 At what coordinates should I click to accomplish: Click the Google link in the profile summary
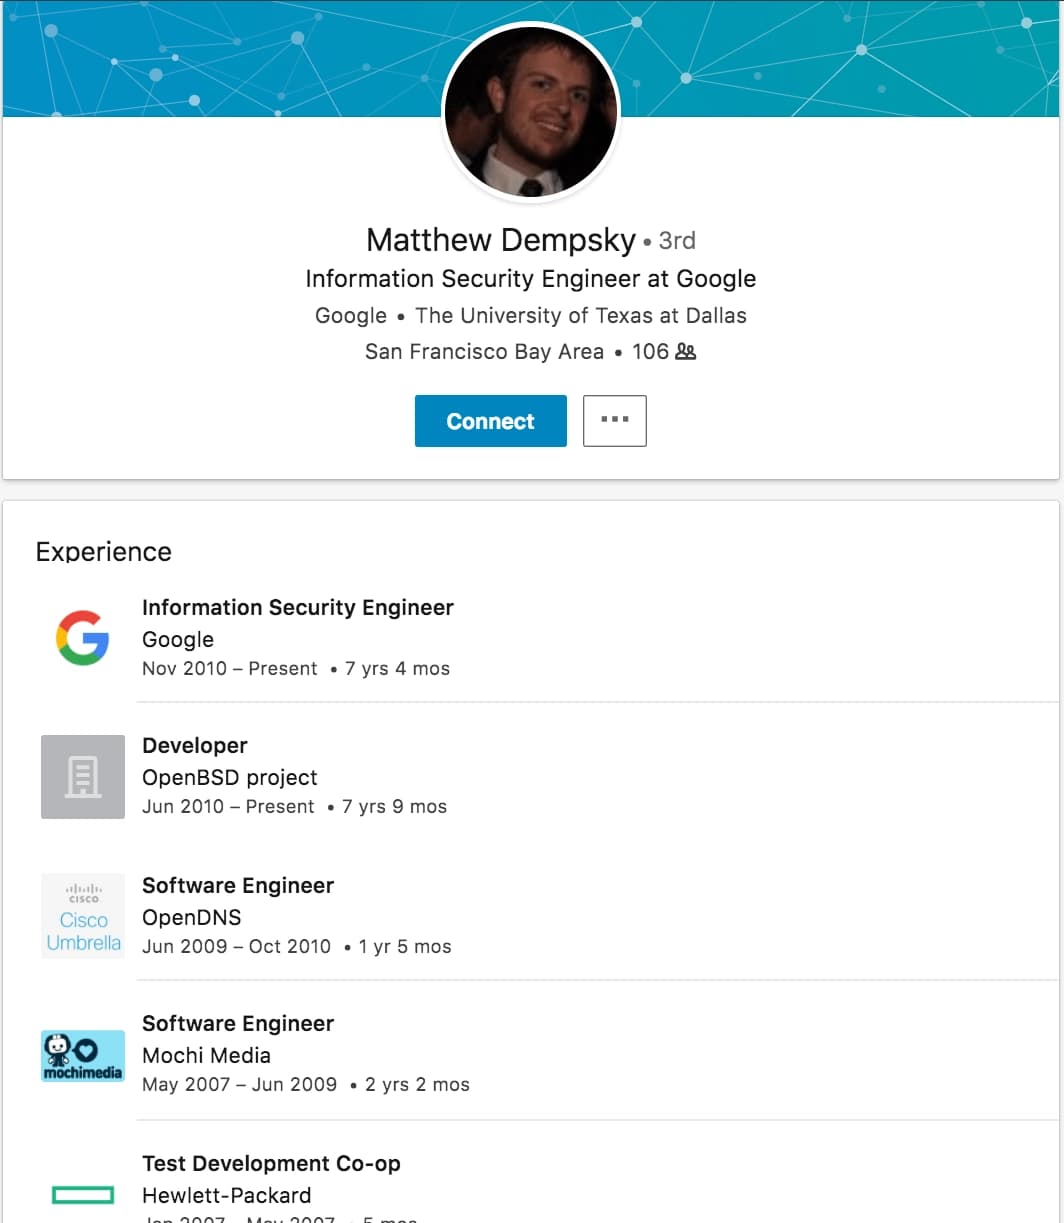click(350, 315)
